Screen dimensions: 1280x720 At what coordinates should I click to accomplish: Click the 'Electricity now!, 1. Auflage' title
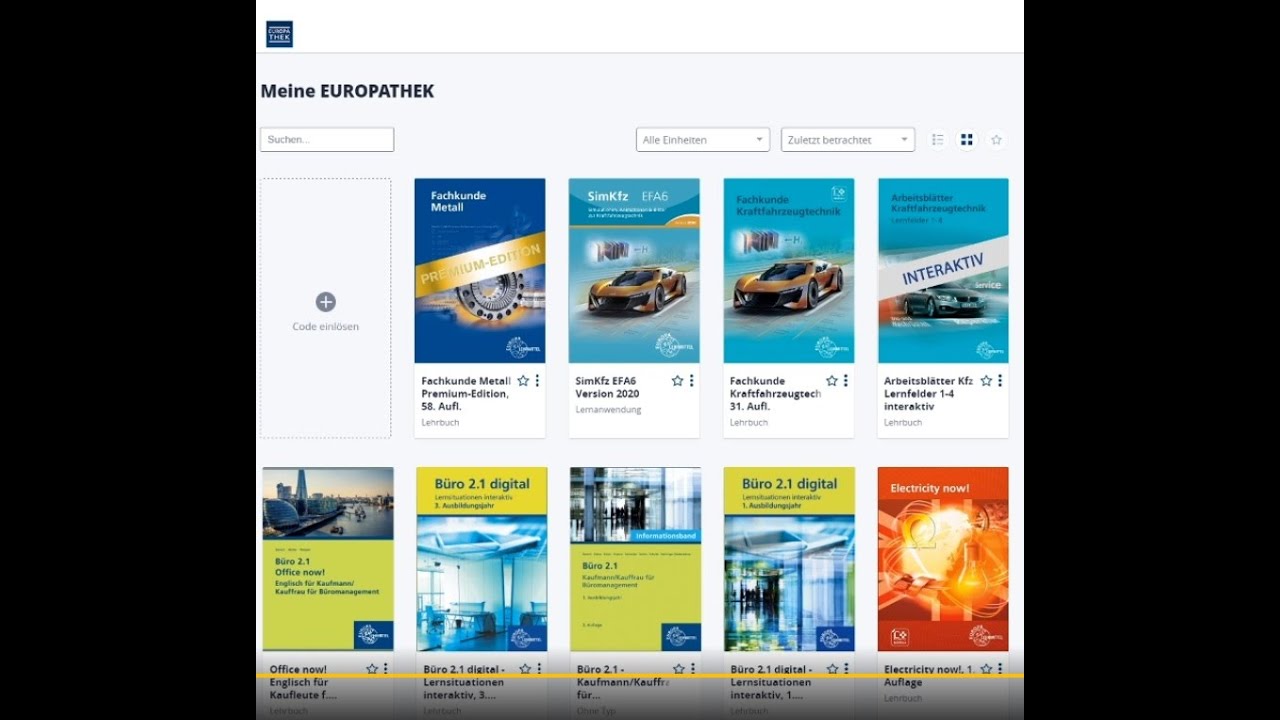929,676
